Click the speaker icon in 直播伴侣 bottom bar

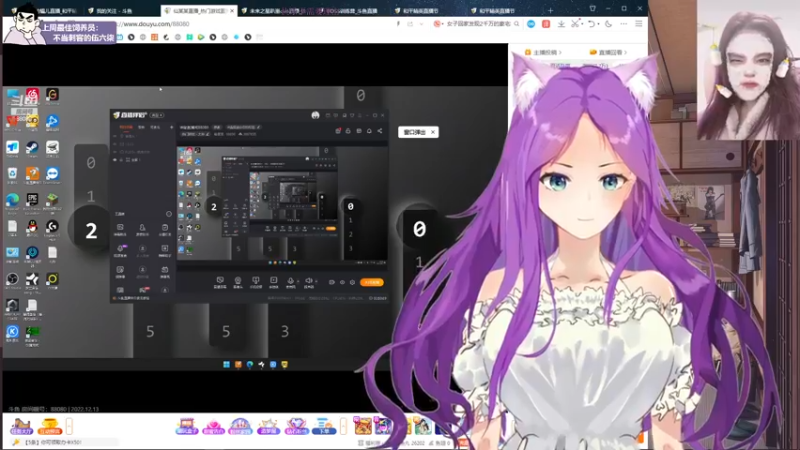[308, 281]
